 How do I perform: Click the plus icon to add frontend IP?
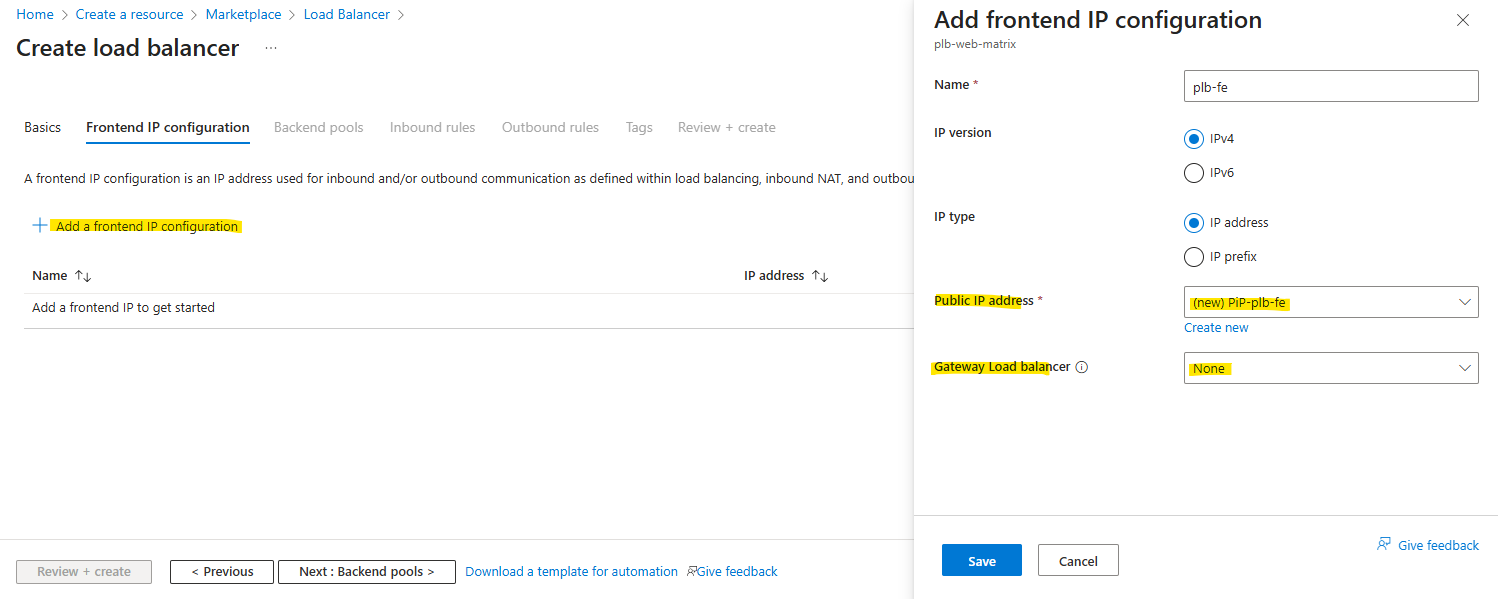[40, 226]
